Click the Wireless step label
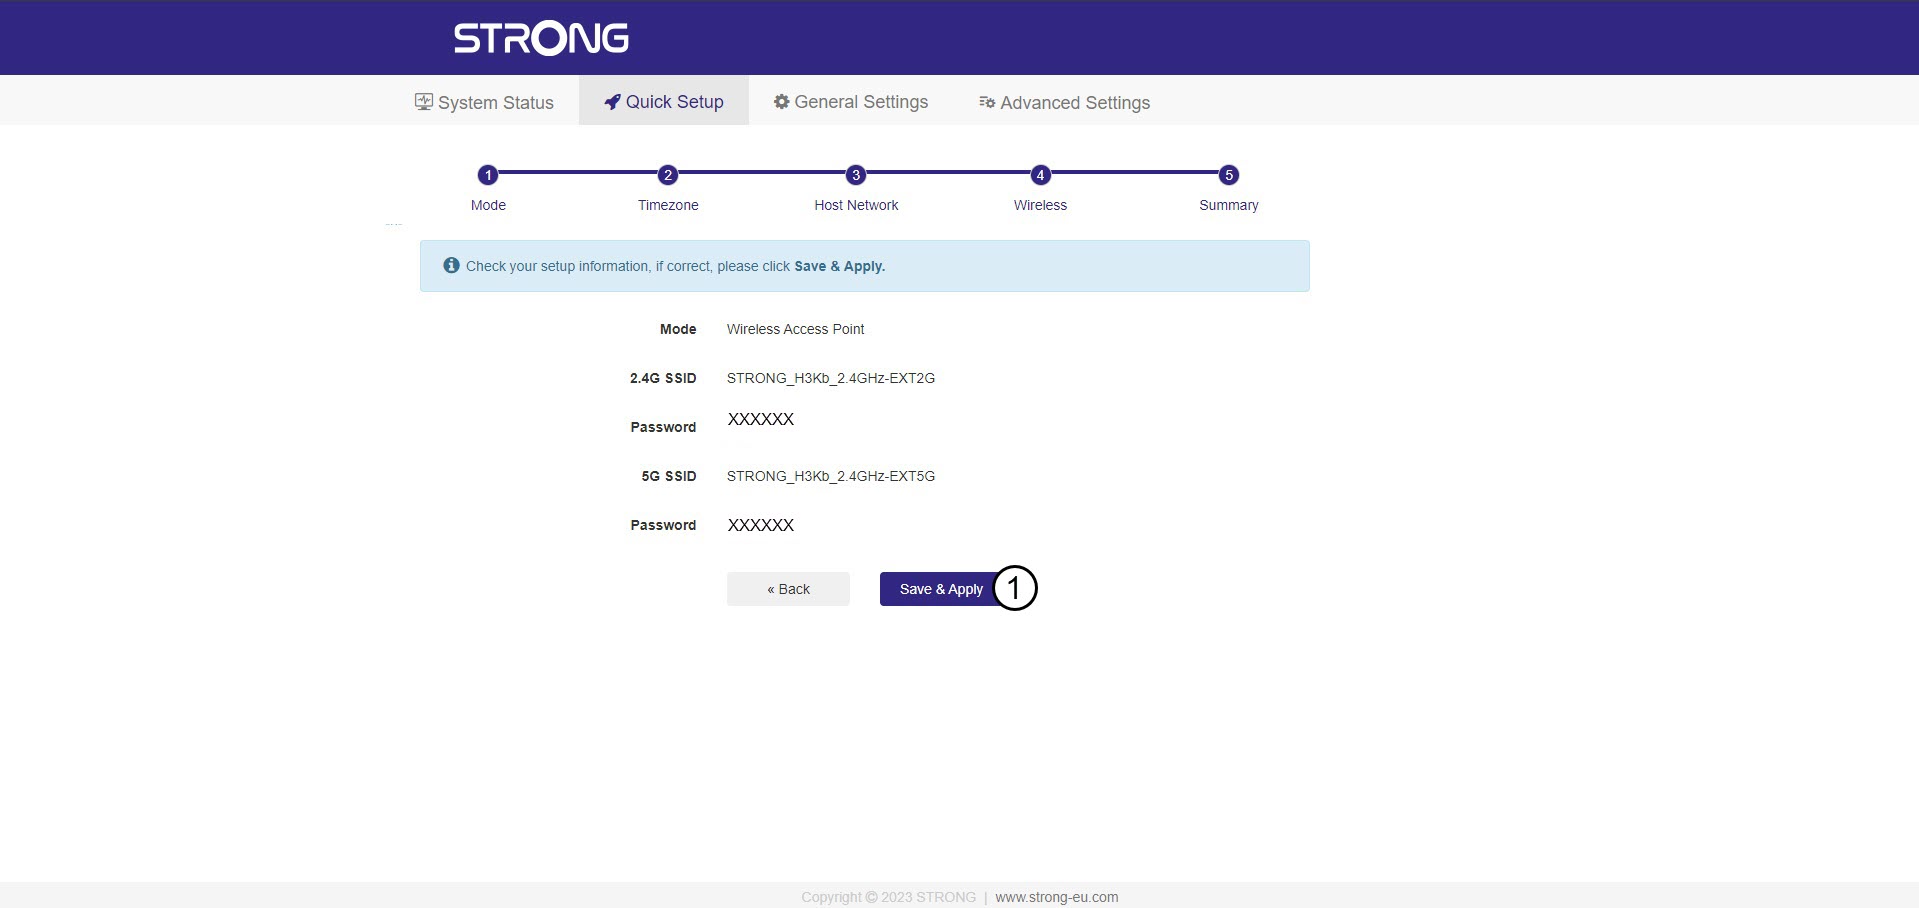 (x=1040, y=205)
